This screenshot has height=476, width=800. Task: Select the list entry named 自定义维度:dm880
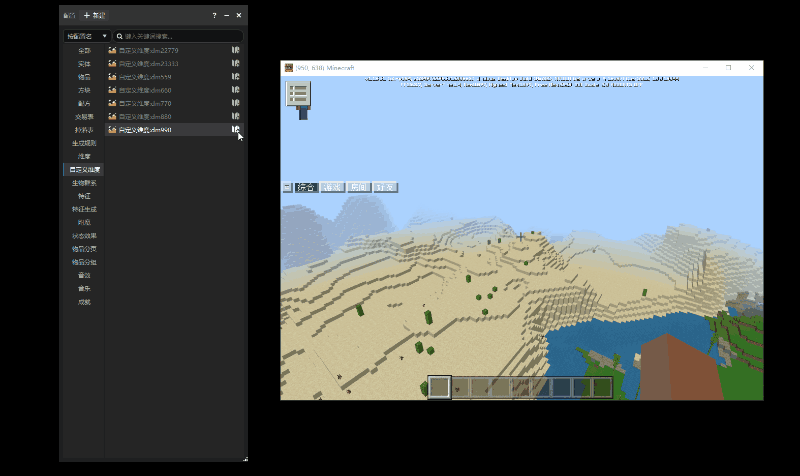coord(174,116)
